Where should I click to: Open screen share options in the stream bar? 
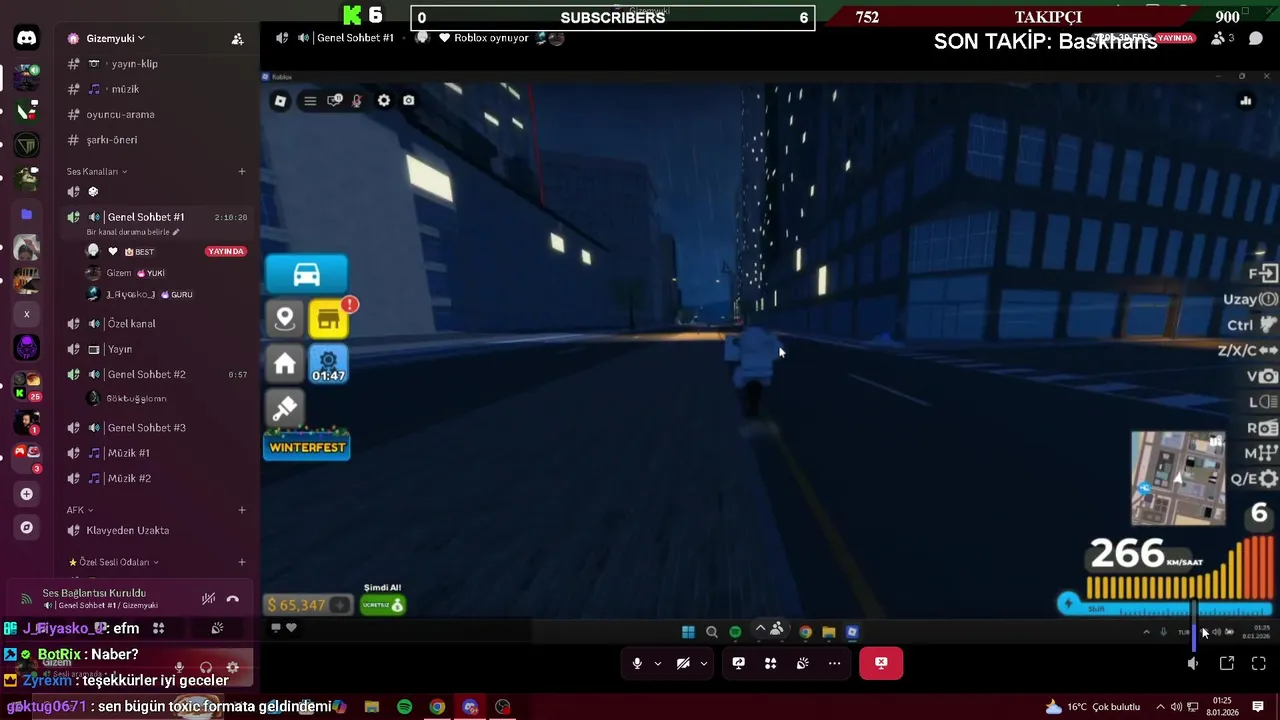click(x=738, y=663)
